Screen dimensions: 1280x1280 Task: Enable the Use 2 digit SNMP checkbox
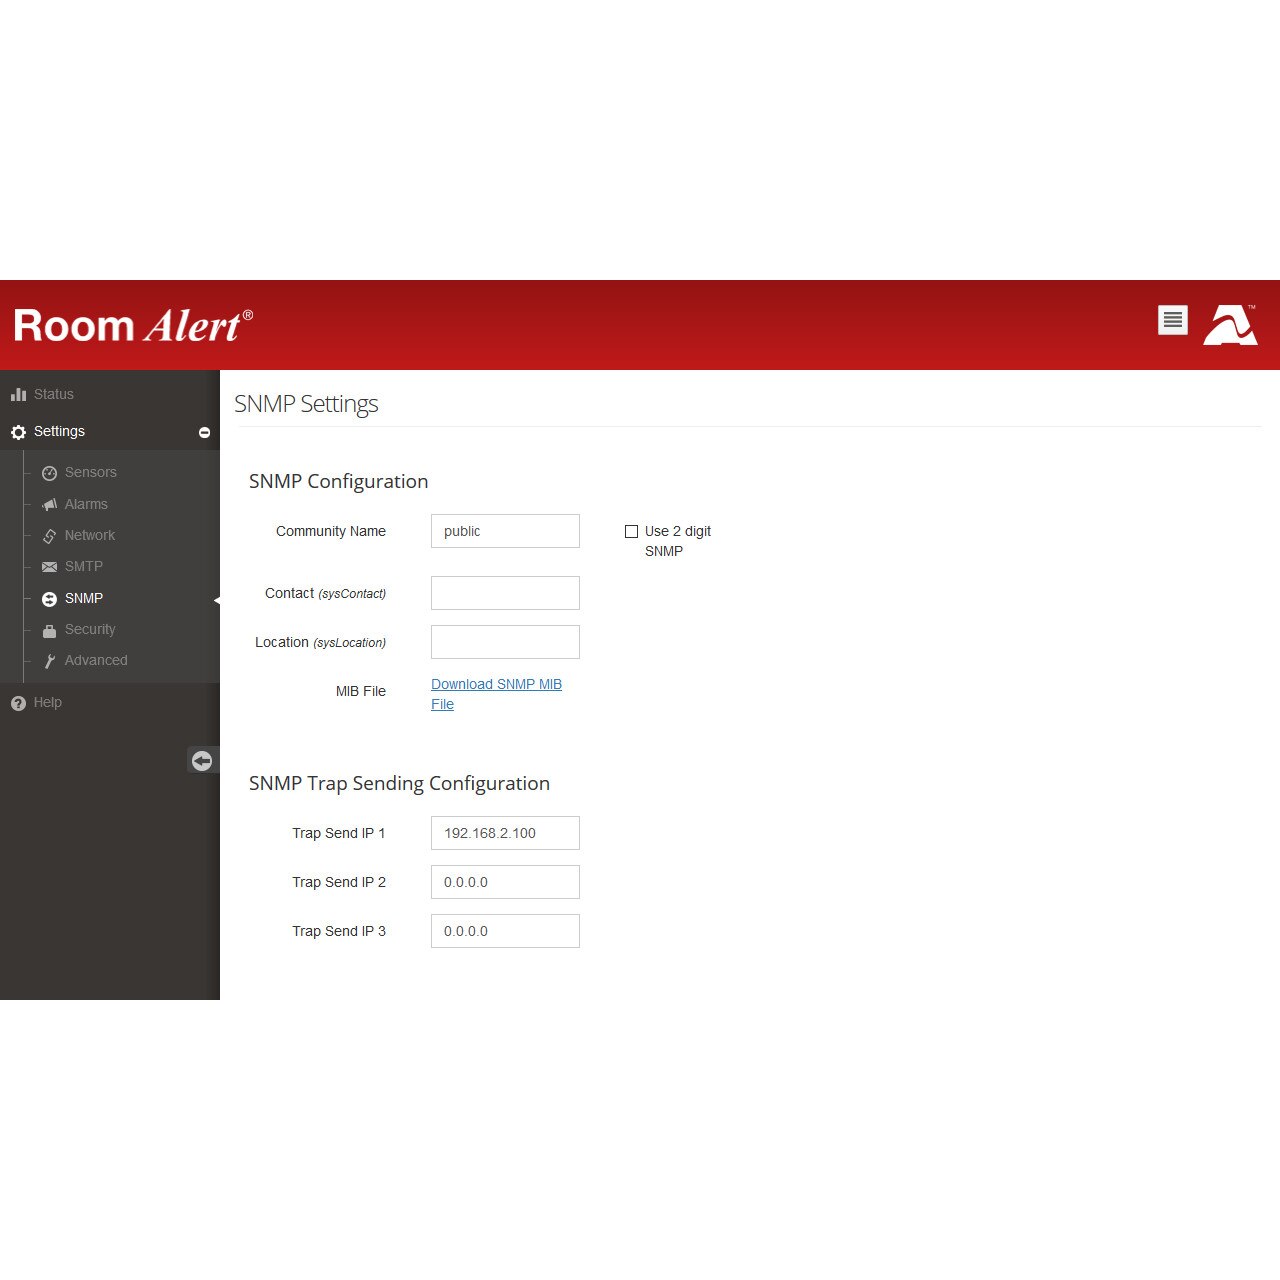click(632, 531)
